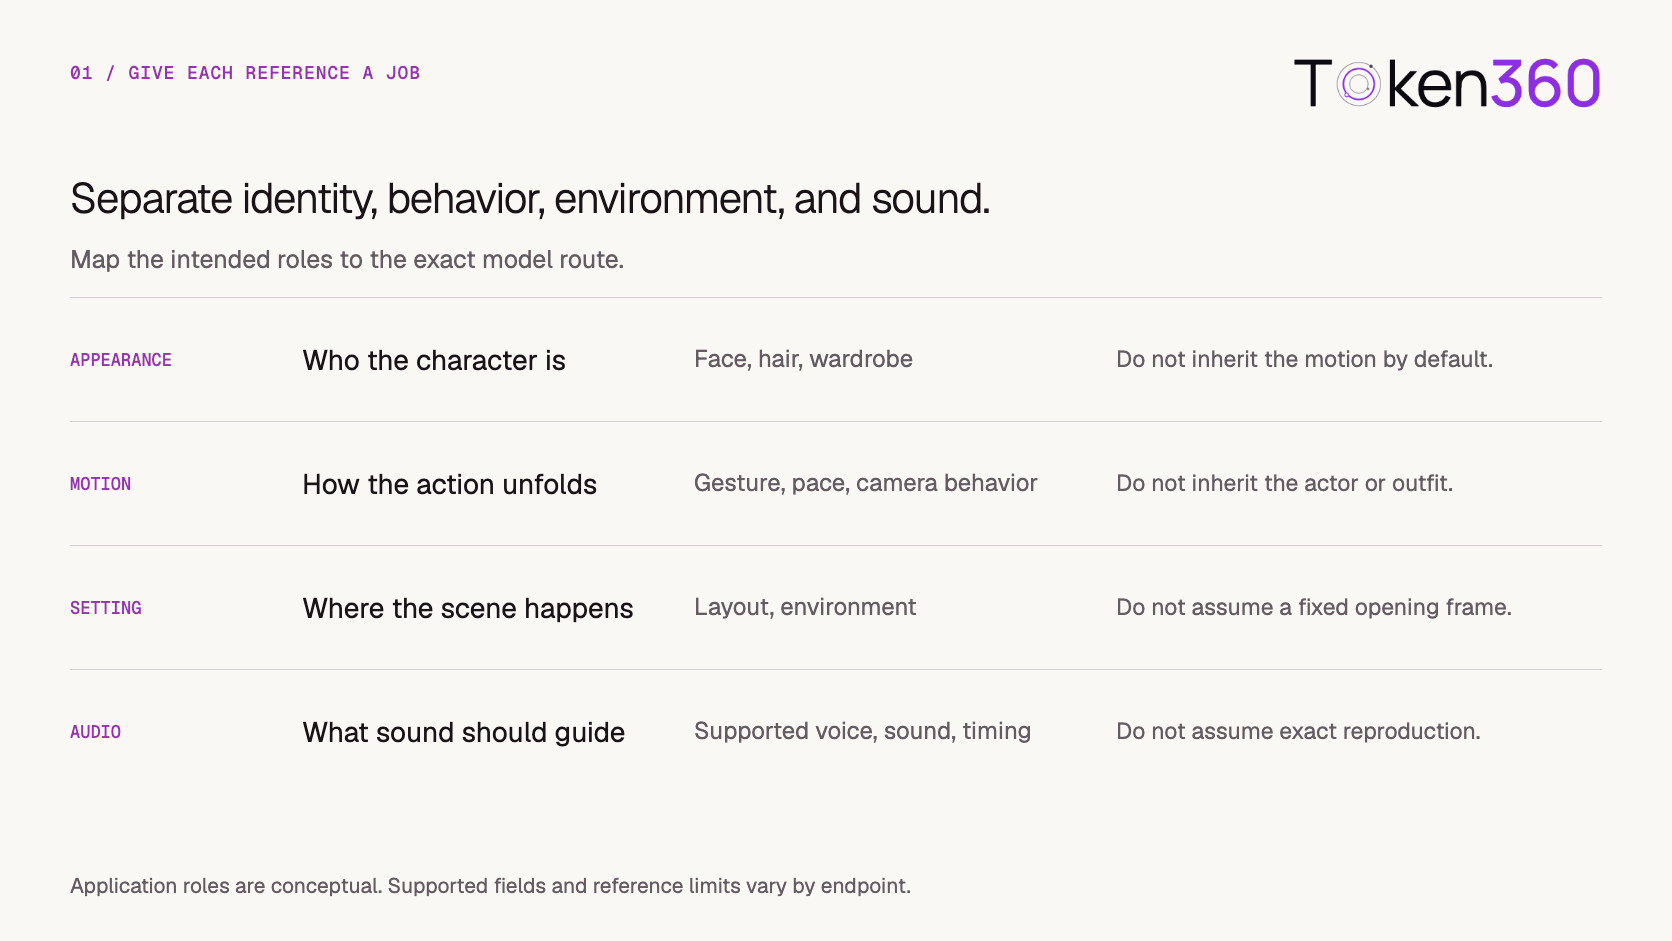Viewport: 1672px width, 941px height.
Task: Select the SETTING row label
Action: click(x=106, y=608)
